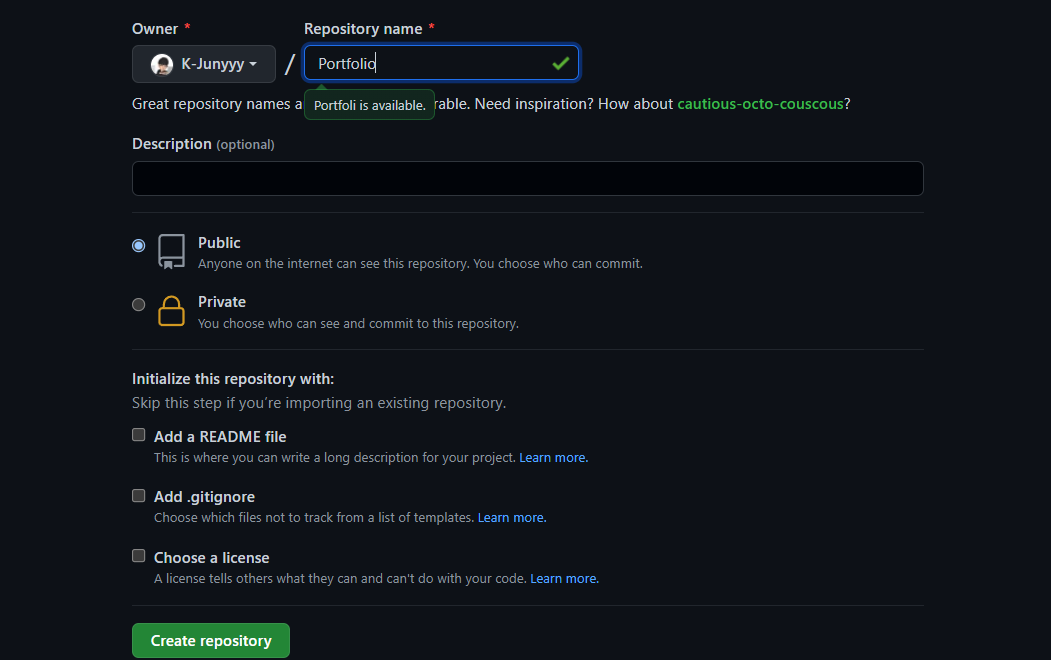Enable Add .gitignore checkbox
Screen dimensions: 1051x660
coord(139,496)
